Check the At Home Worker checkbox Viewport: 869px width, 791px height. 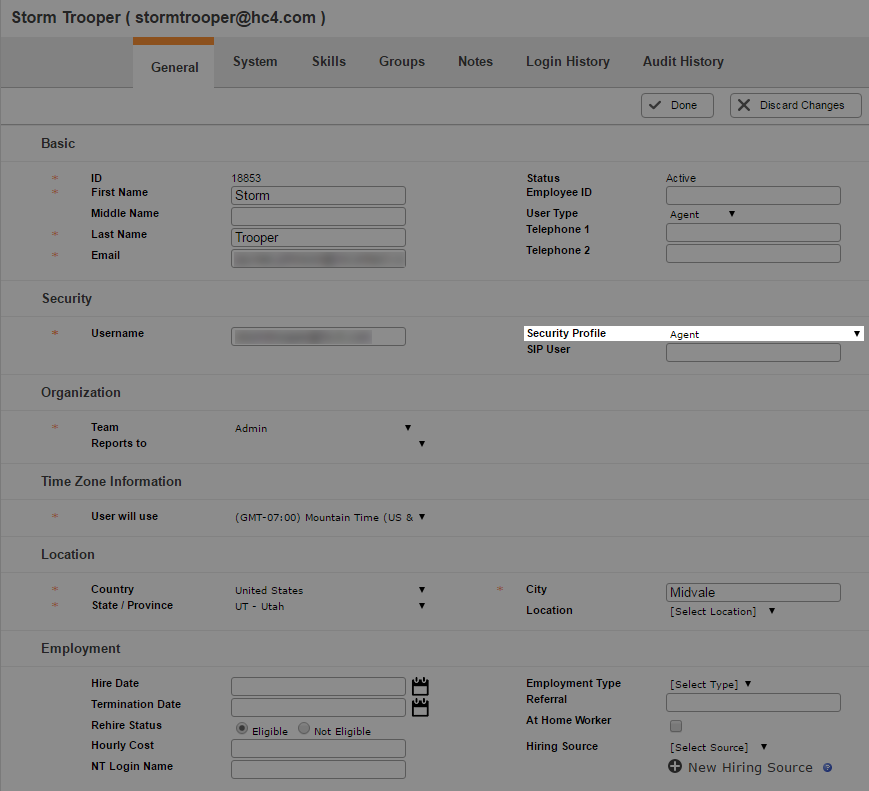(676, 725)
